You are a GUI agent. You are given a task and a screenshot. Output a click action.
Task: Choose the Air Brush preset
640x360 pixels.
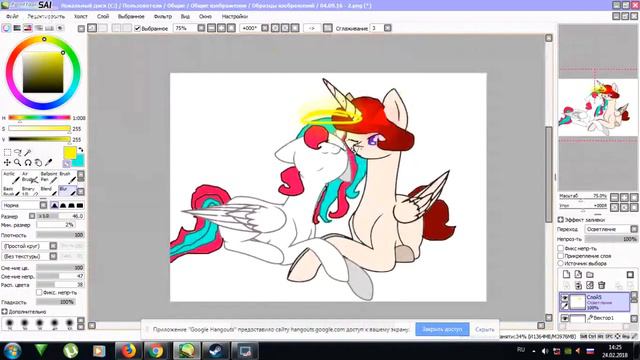click(x=29, y=177)
